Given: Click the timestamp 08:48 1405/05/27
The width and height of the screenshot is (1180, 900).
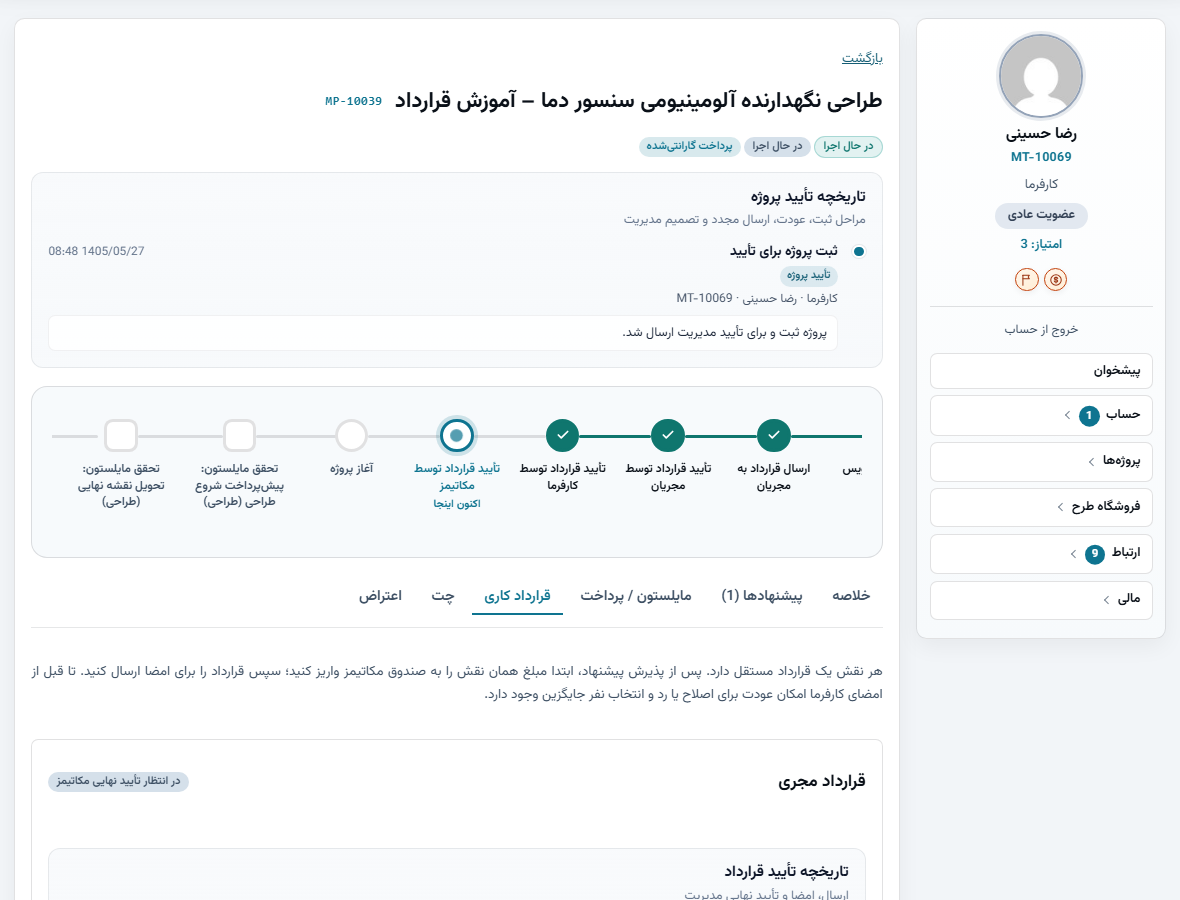Looking at the screenshot, I should pyautogui.click(x=96, y=251).
